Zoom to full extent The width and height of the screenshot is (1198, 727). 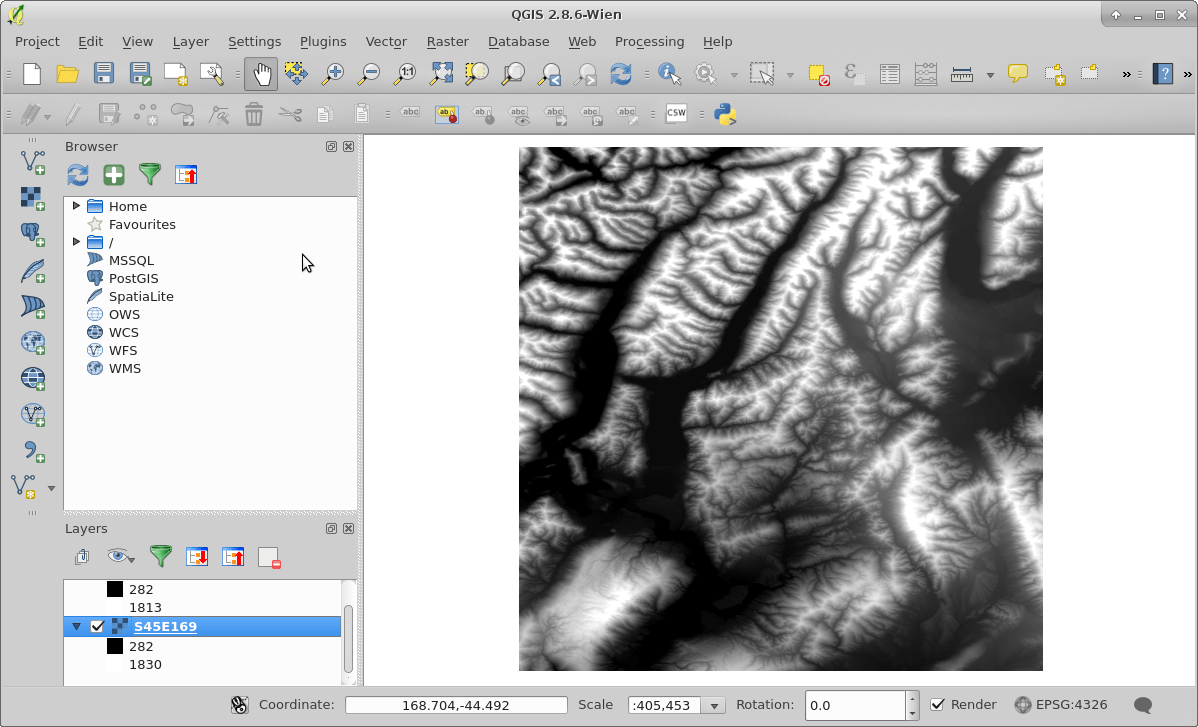coord(441,74)
